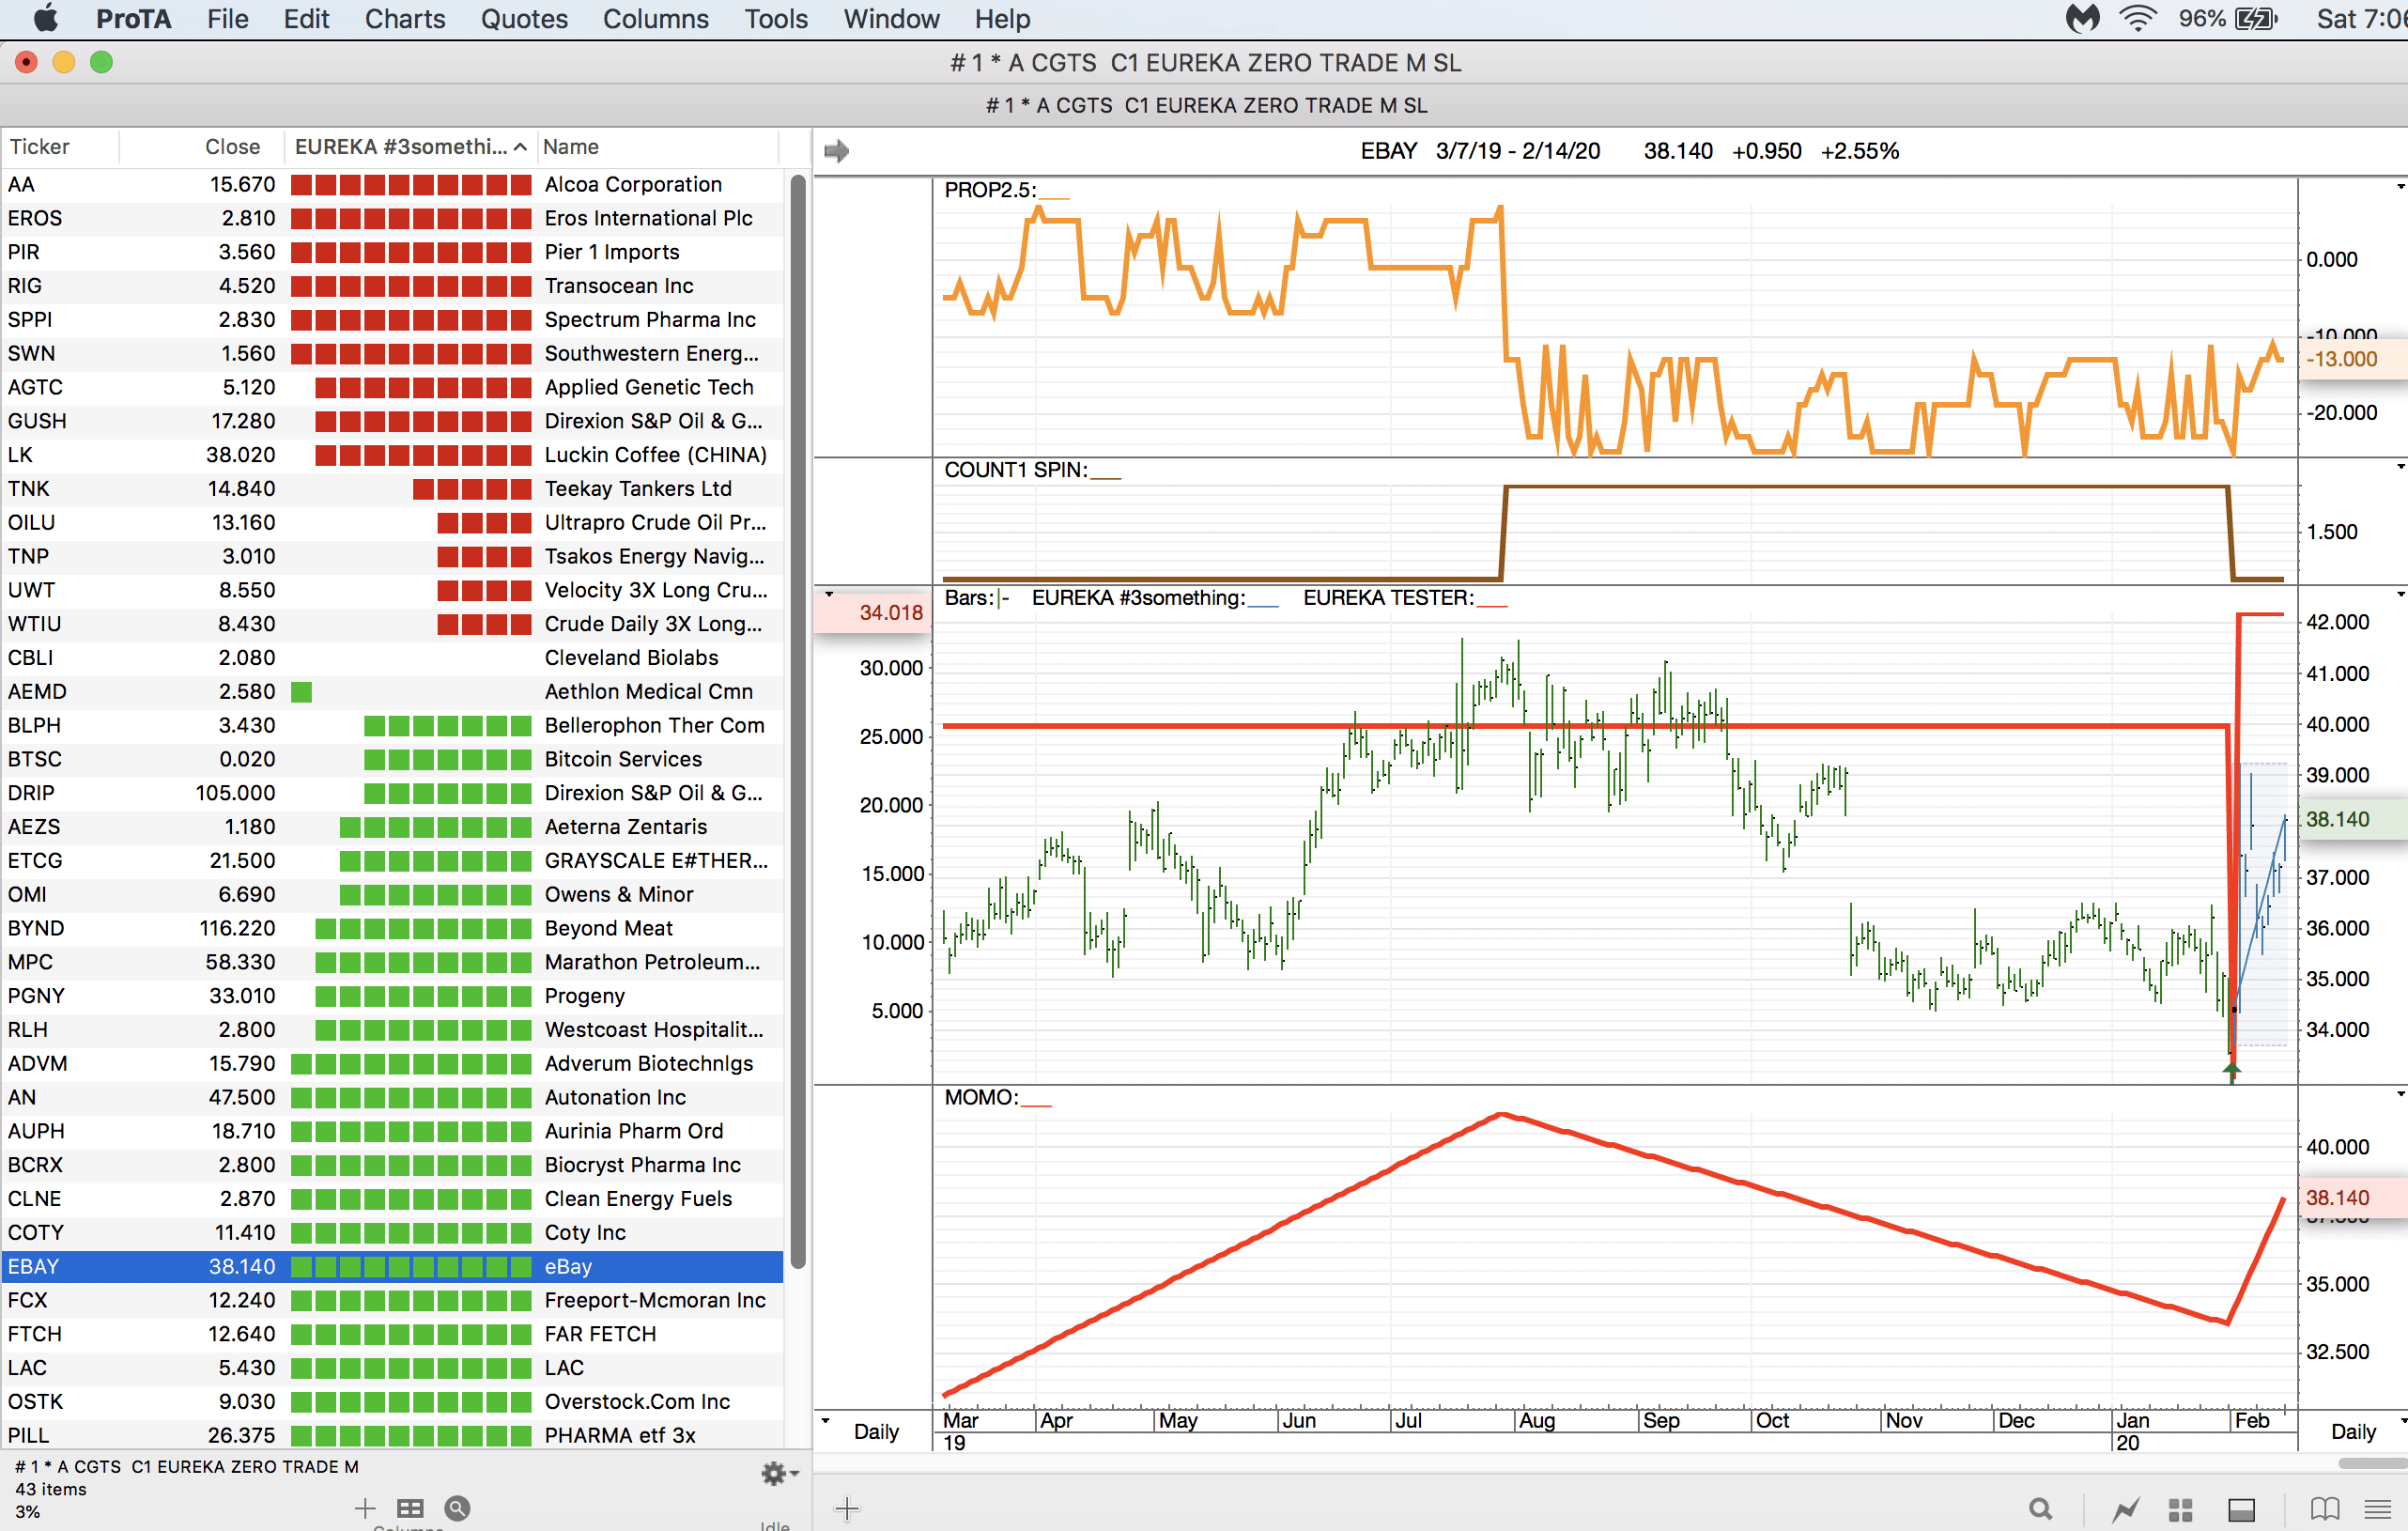Open the Charts menu
Viewport: 2408px width, 1531px height.
click(404, 19)
